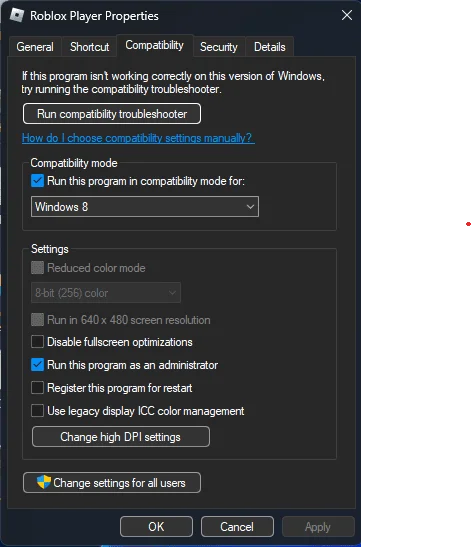Click Run compatibility troubleshooter button
This screenshot has height=547, width=472.
(112, 114)
